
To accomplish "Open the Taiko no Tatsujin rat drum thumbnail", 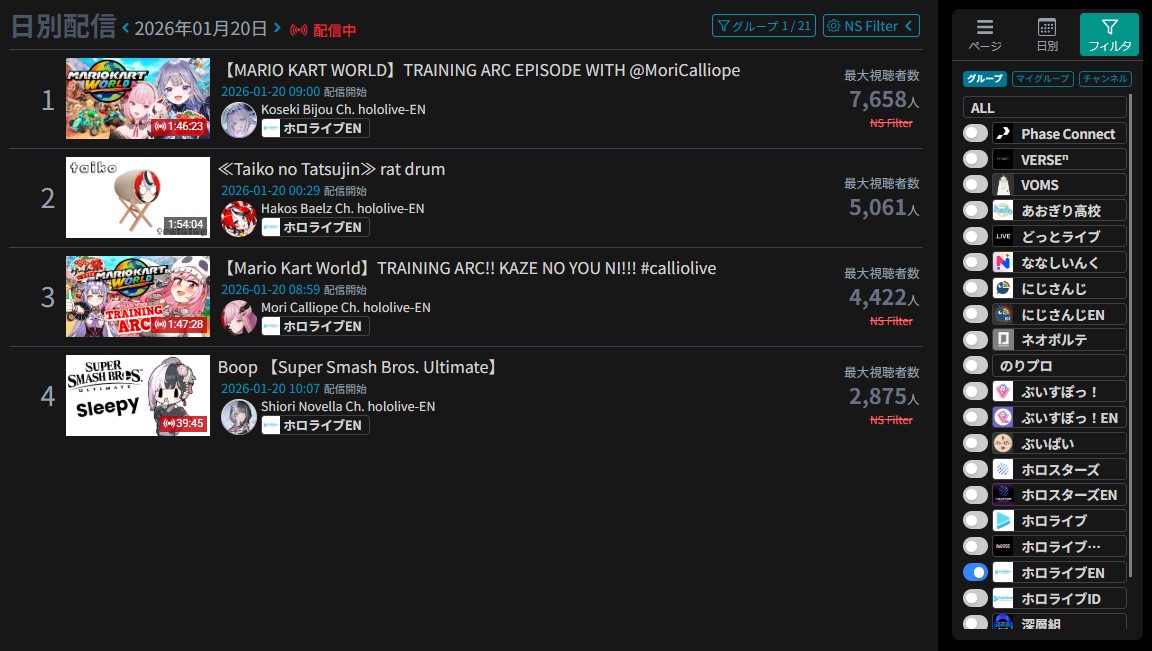I will [138, 198].
